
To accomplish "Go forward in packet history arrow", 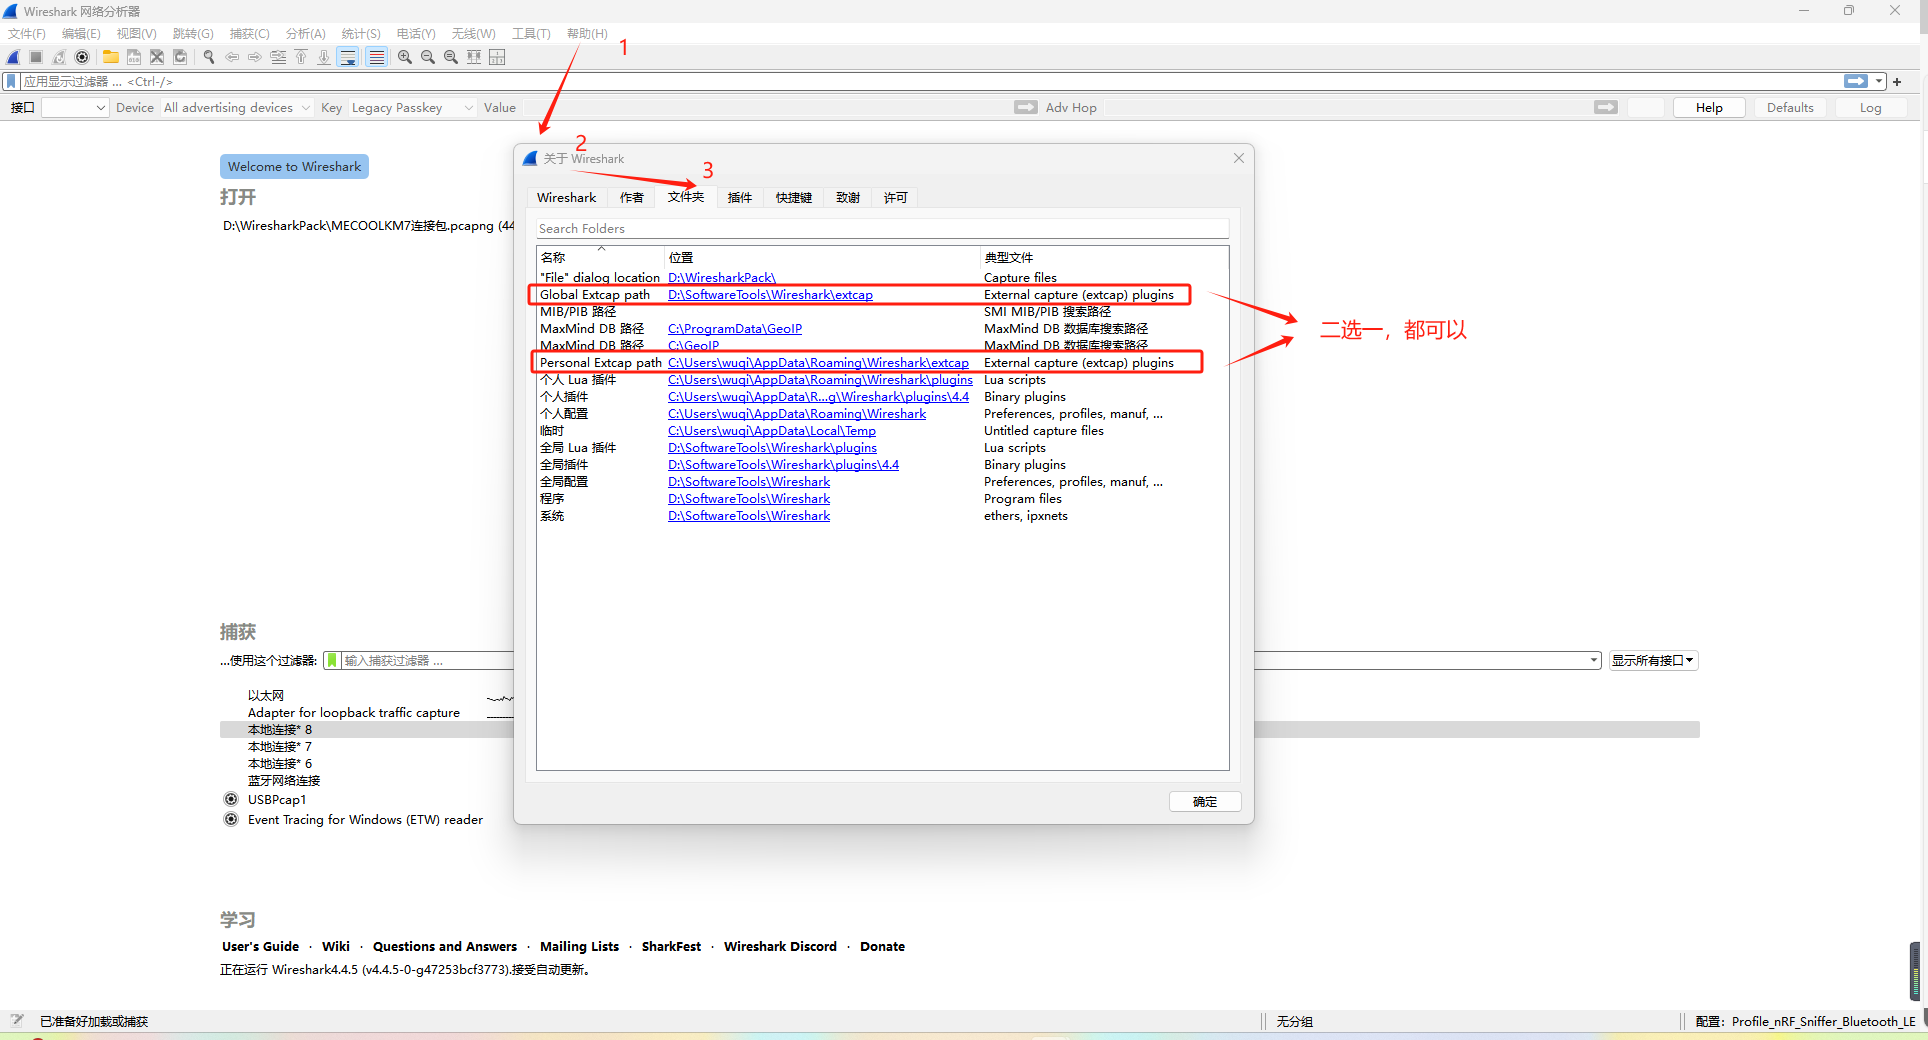I will pos(255,58).
